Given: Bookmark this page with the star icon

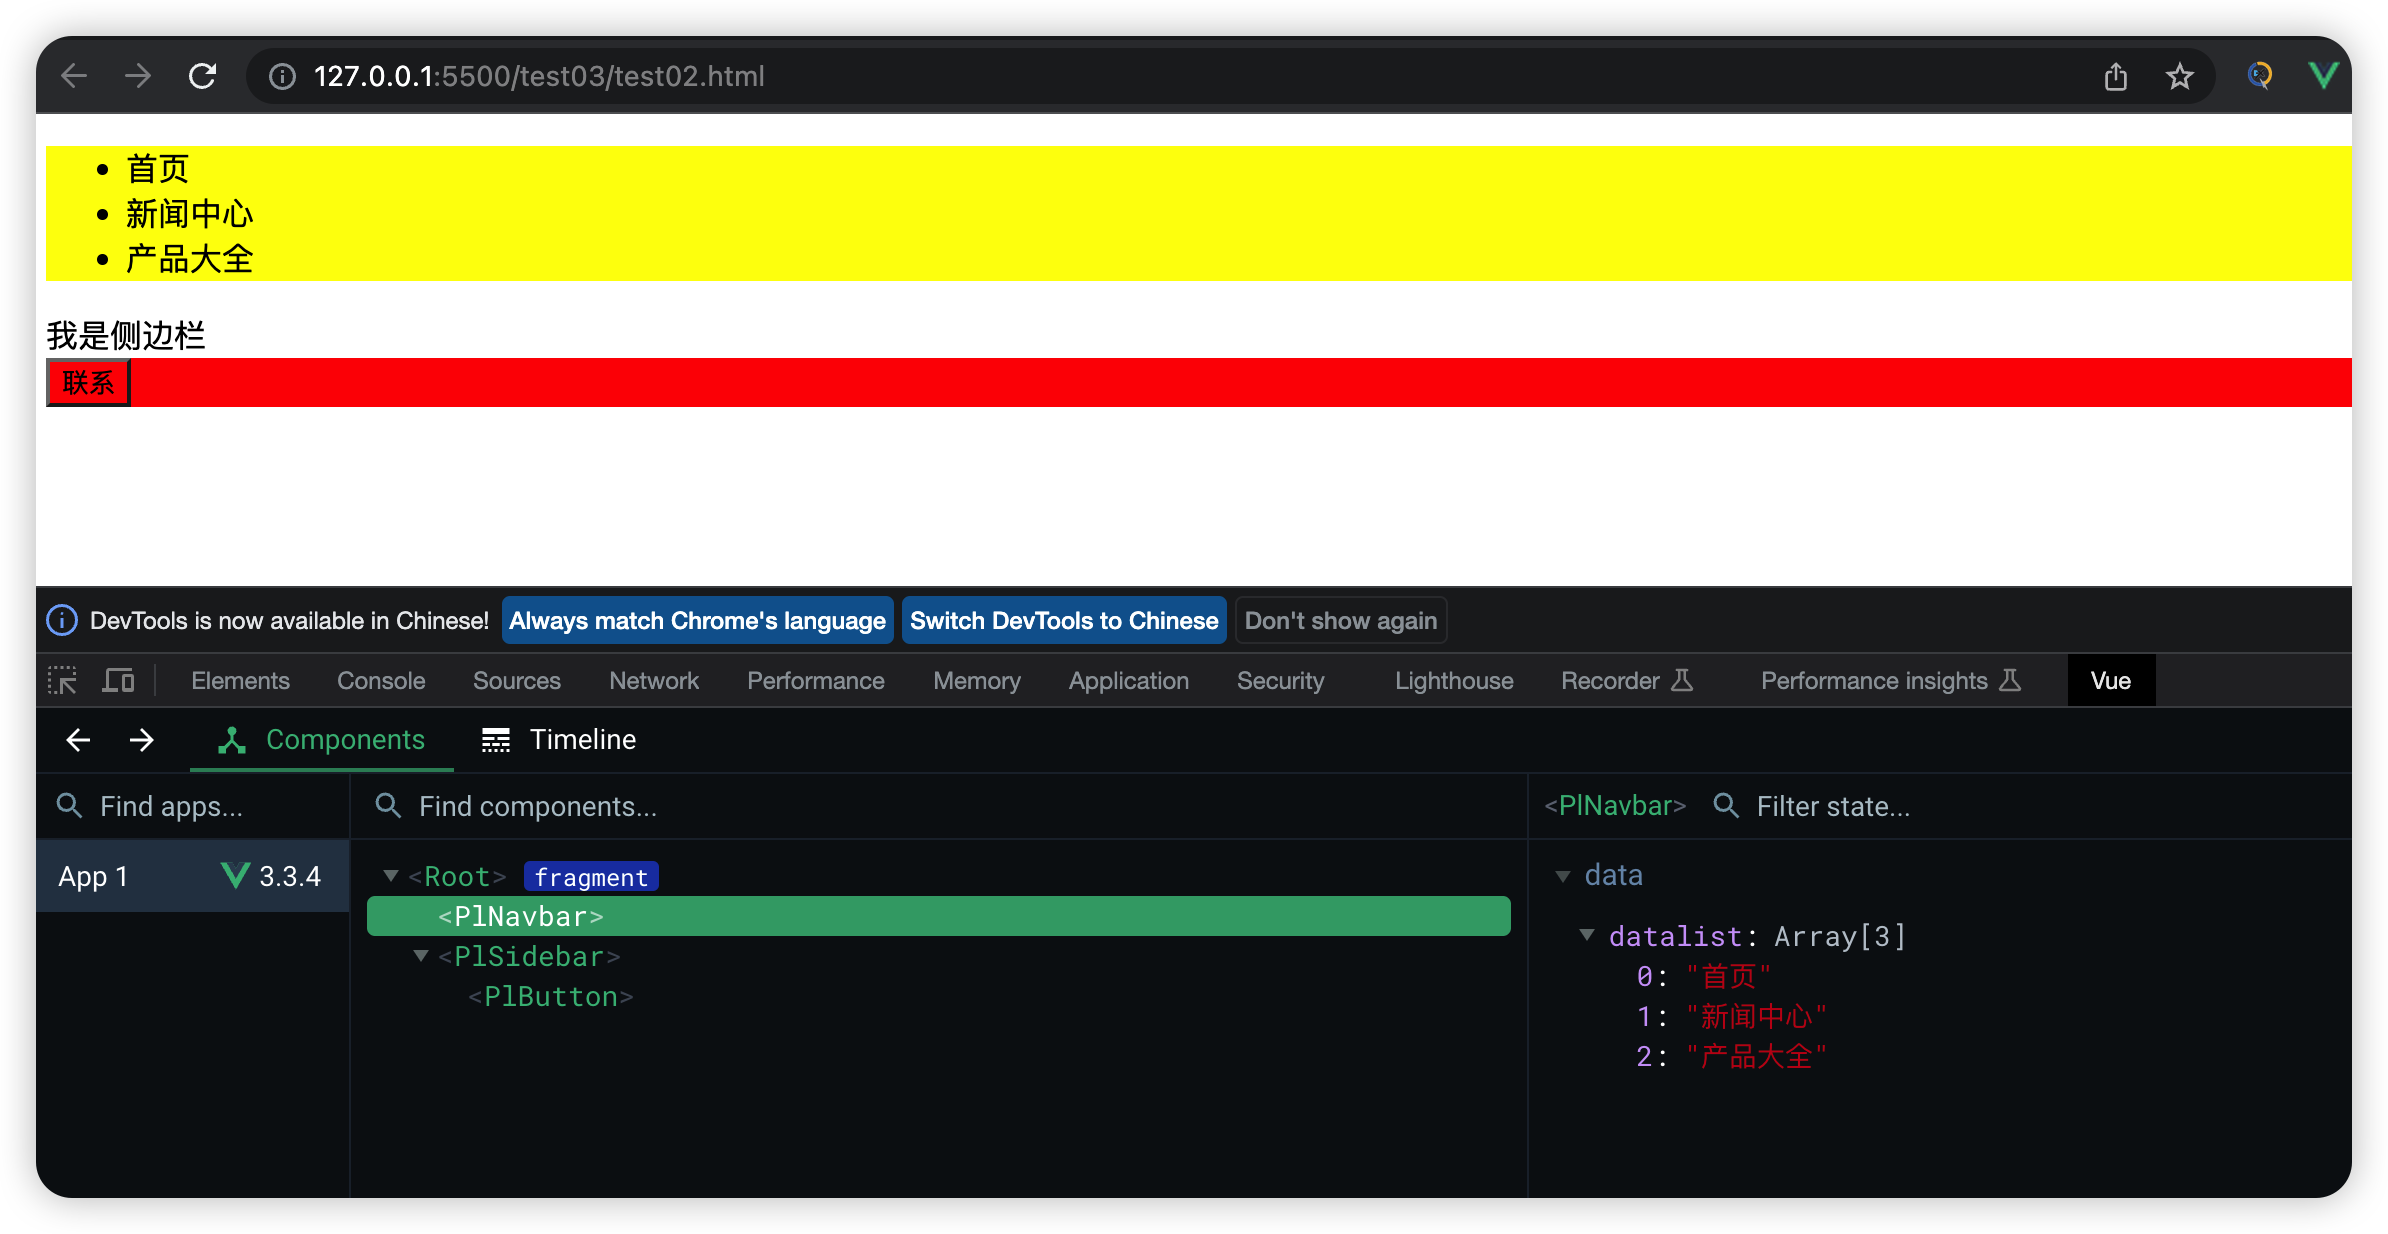Looking at the screenshot, I should click(x=2180, y=76).
